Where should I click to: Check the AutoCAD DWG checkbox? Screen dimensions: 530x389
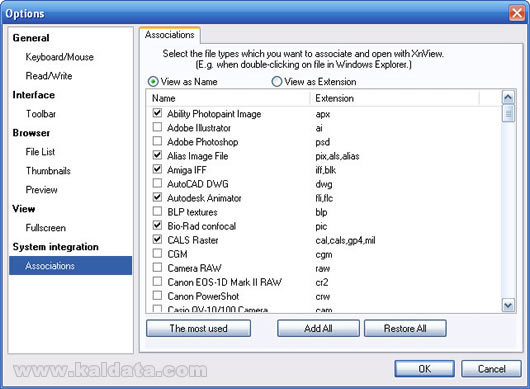[x=157, y=183]
